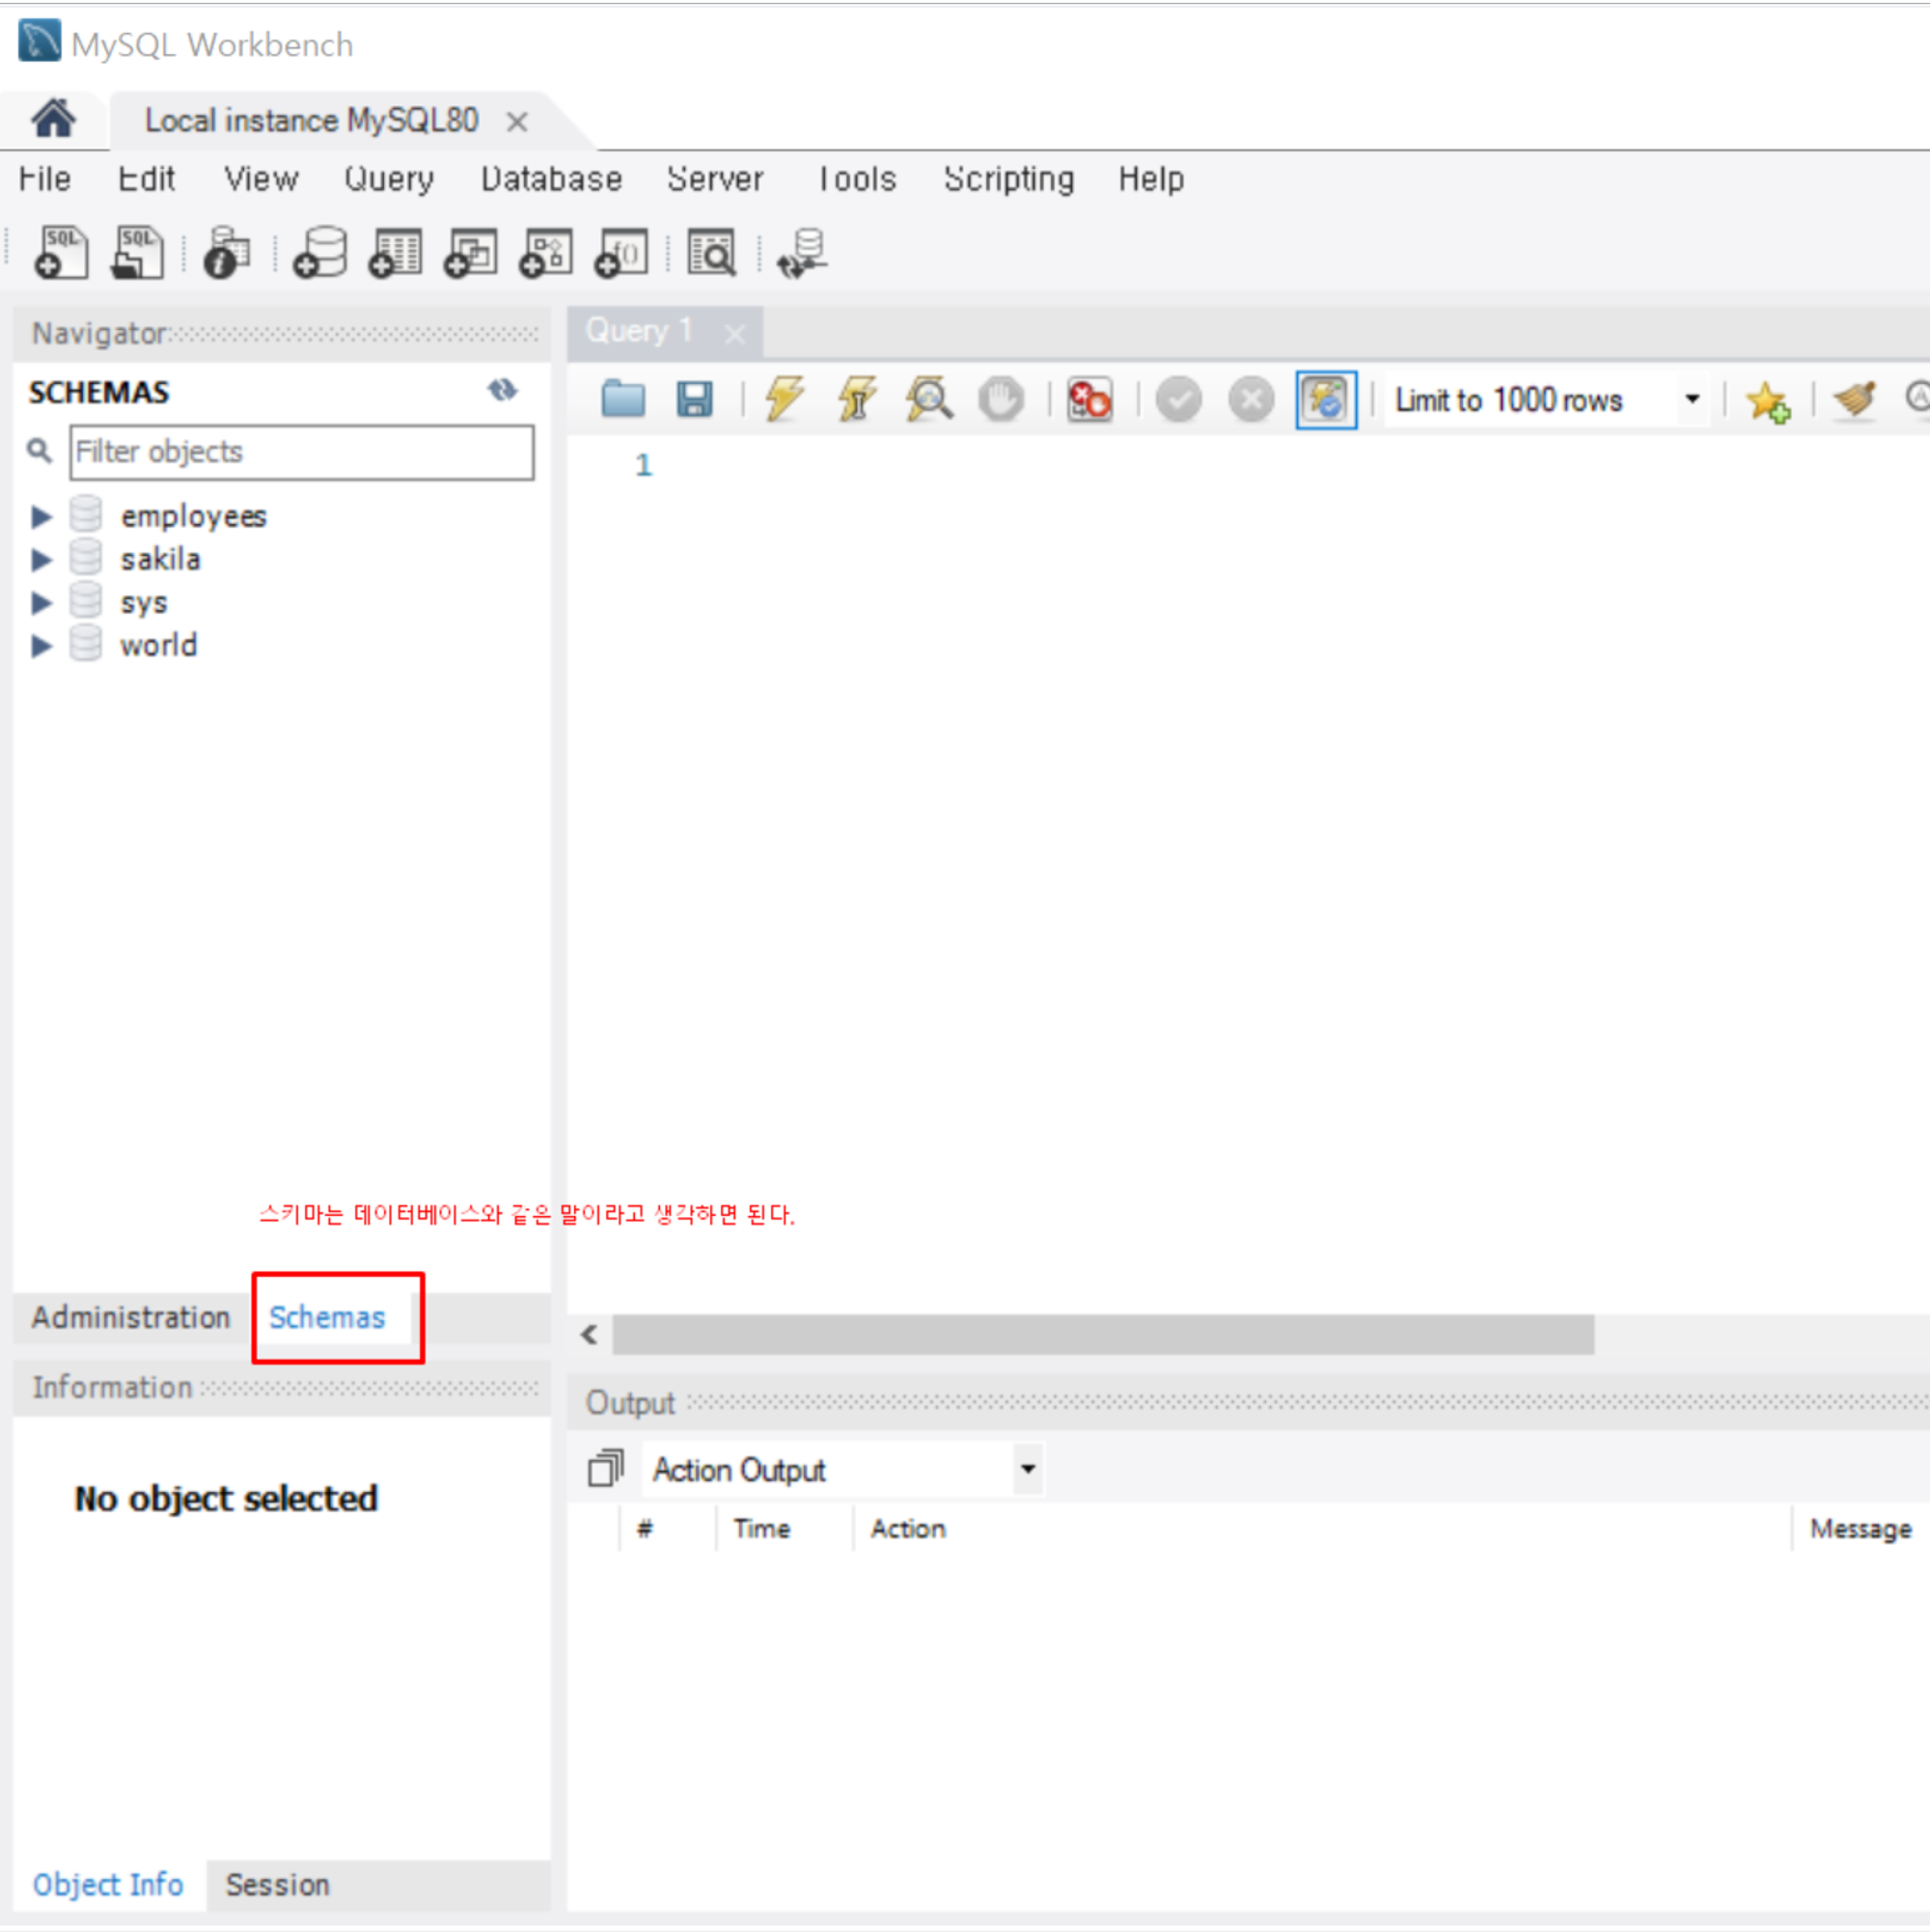This screenshot has width=1930, height=1932.
Task: Open the Limit to 1000 rows dropdown
Action: (x=1691, y=400)
